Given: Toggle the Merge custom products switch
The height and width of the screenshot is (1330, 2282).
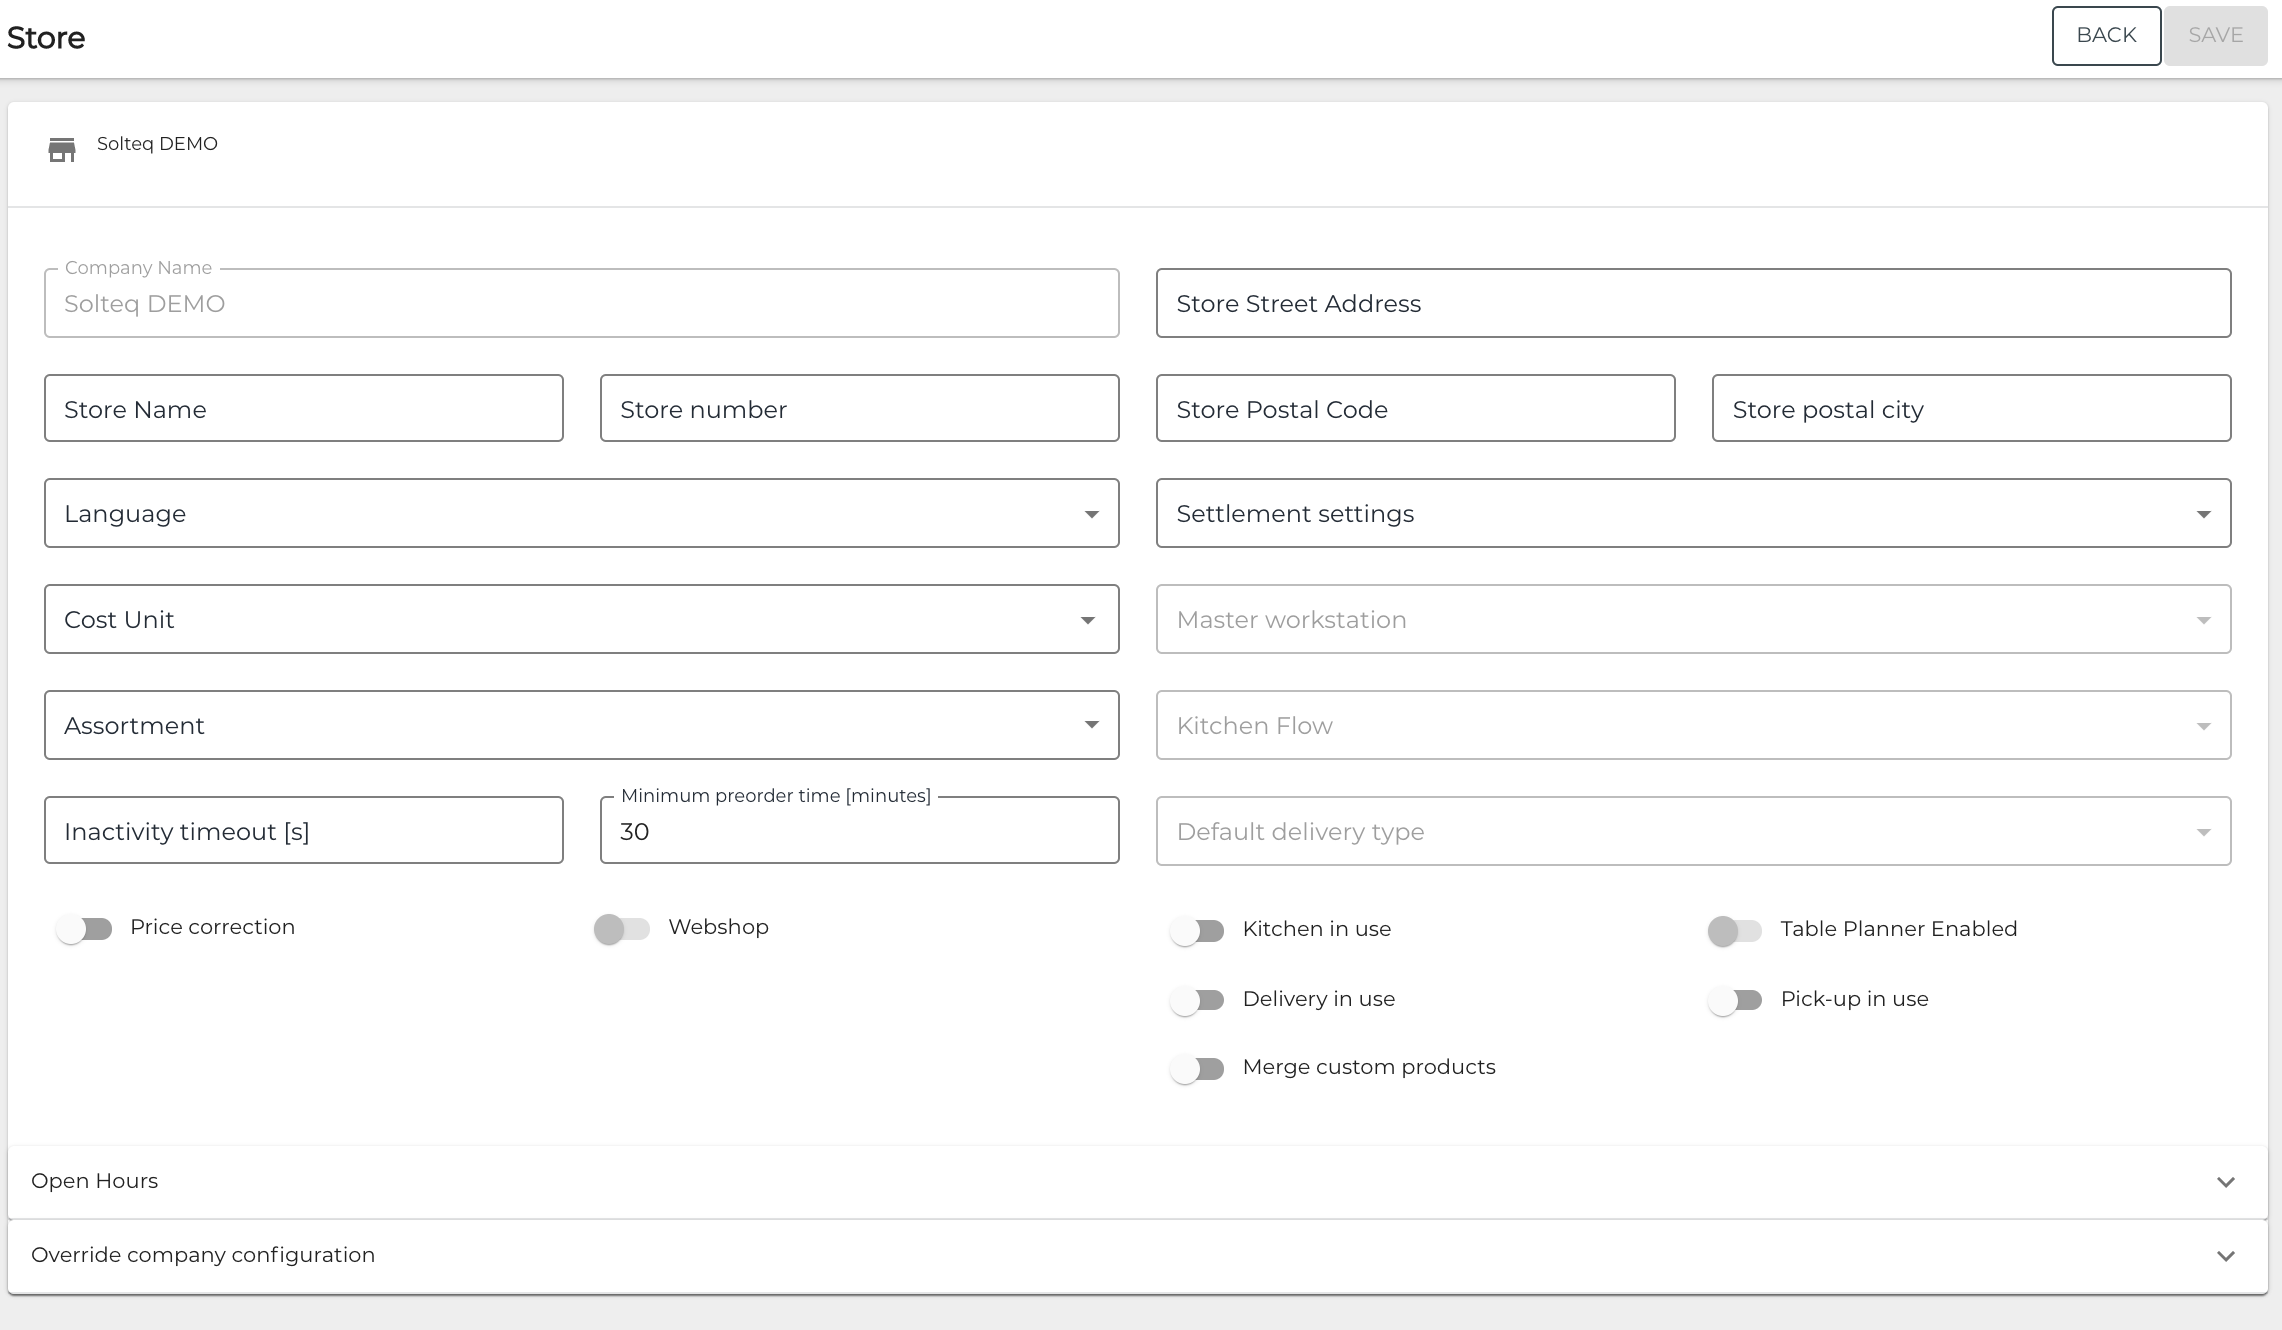Looking at the screenshot, I should (1197, 1069).
